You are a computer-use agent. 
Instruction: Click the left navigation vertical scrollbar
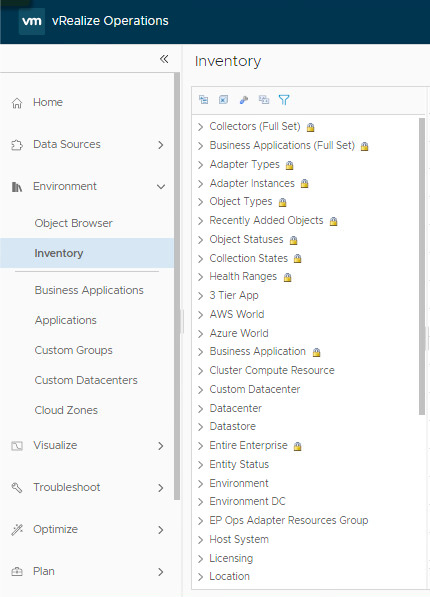177,286
